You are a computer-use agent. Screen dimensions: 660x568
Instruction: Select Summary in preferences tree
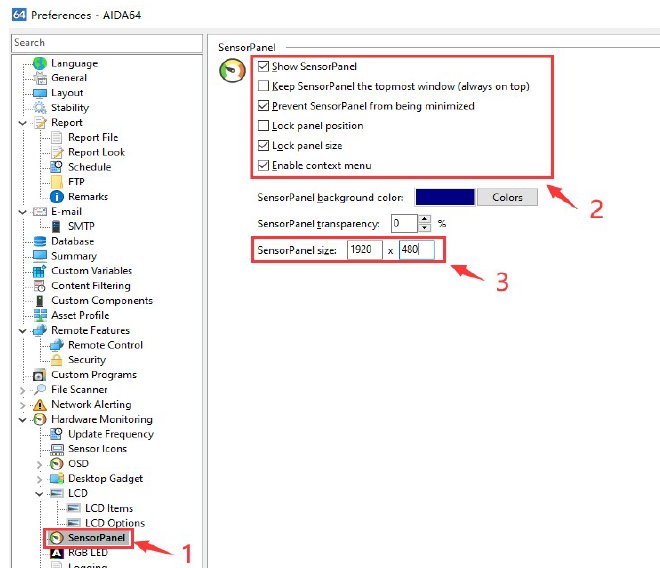coord(74,256)
